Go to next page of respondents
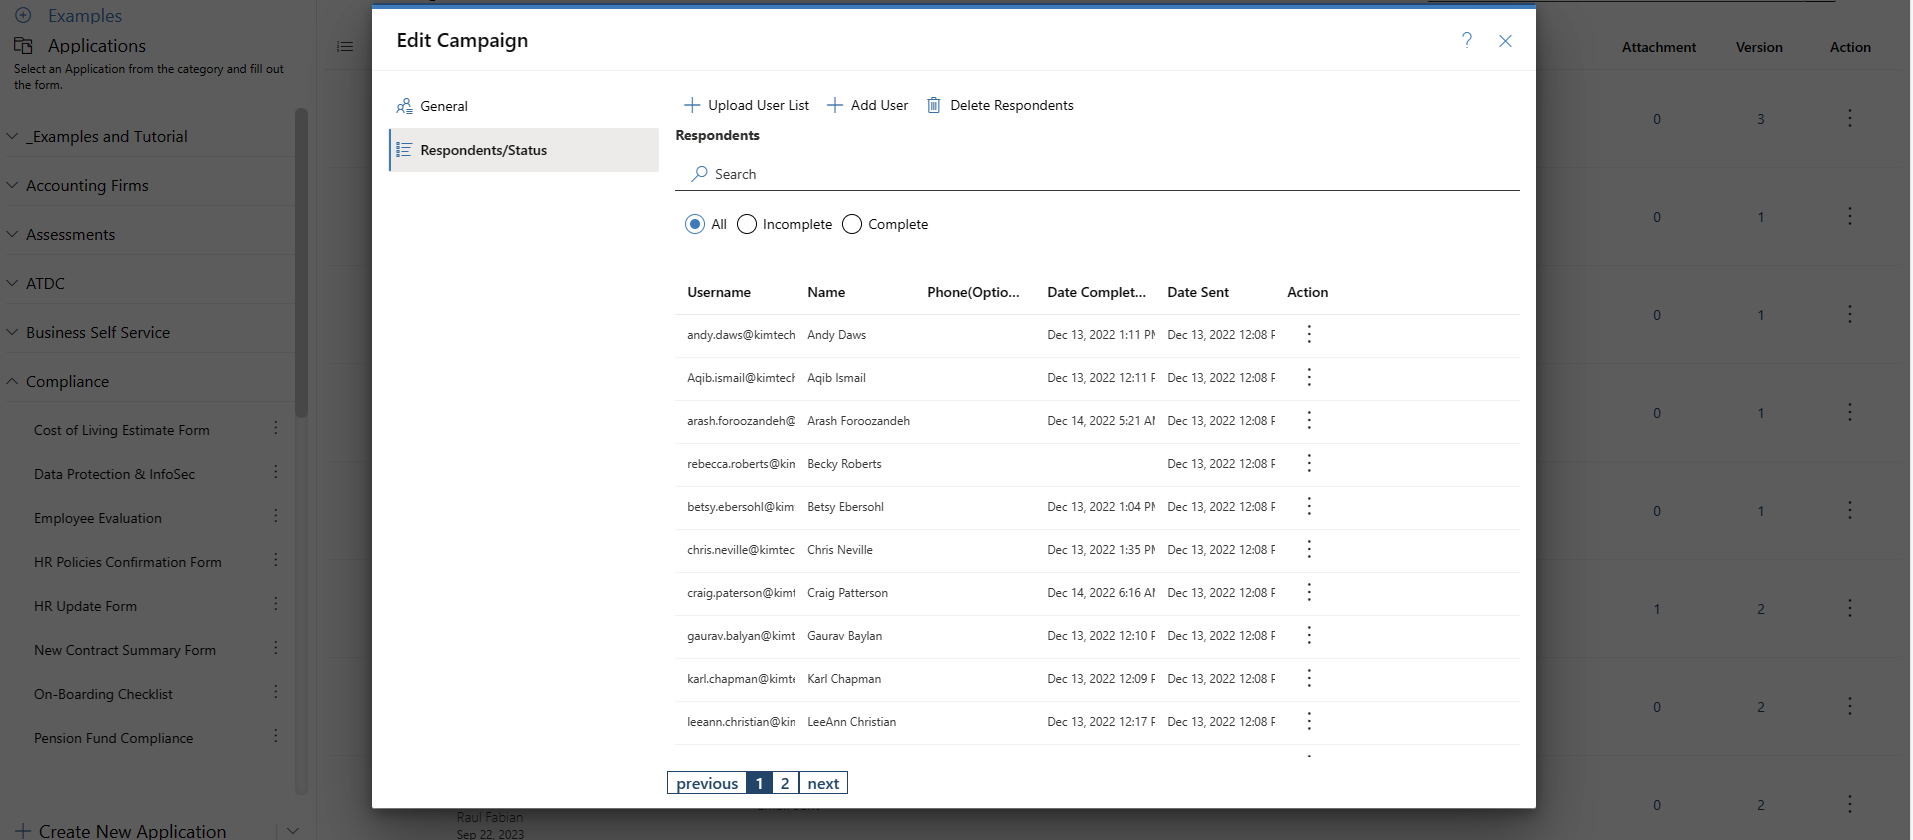 (x=823, y=783)
